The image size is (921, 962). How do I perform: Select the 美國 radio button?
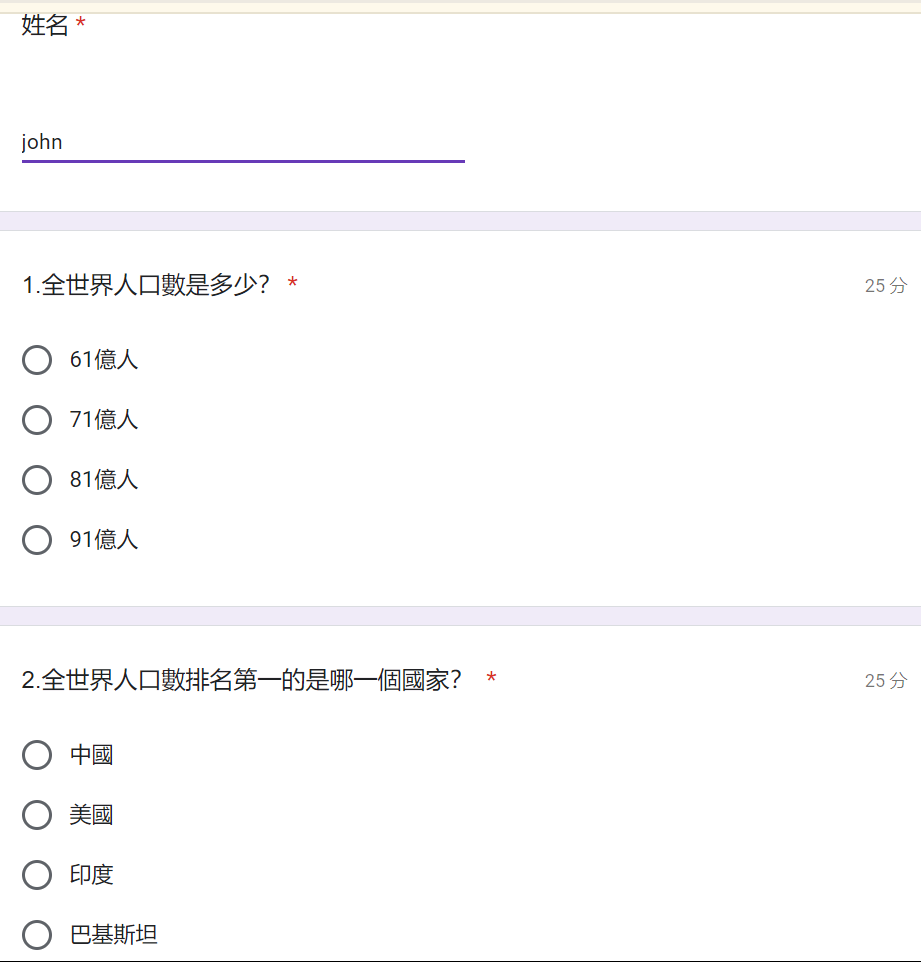37,815
